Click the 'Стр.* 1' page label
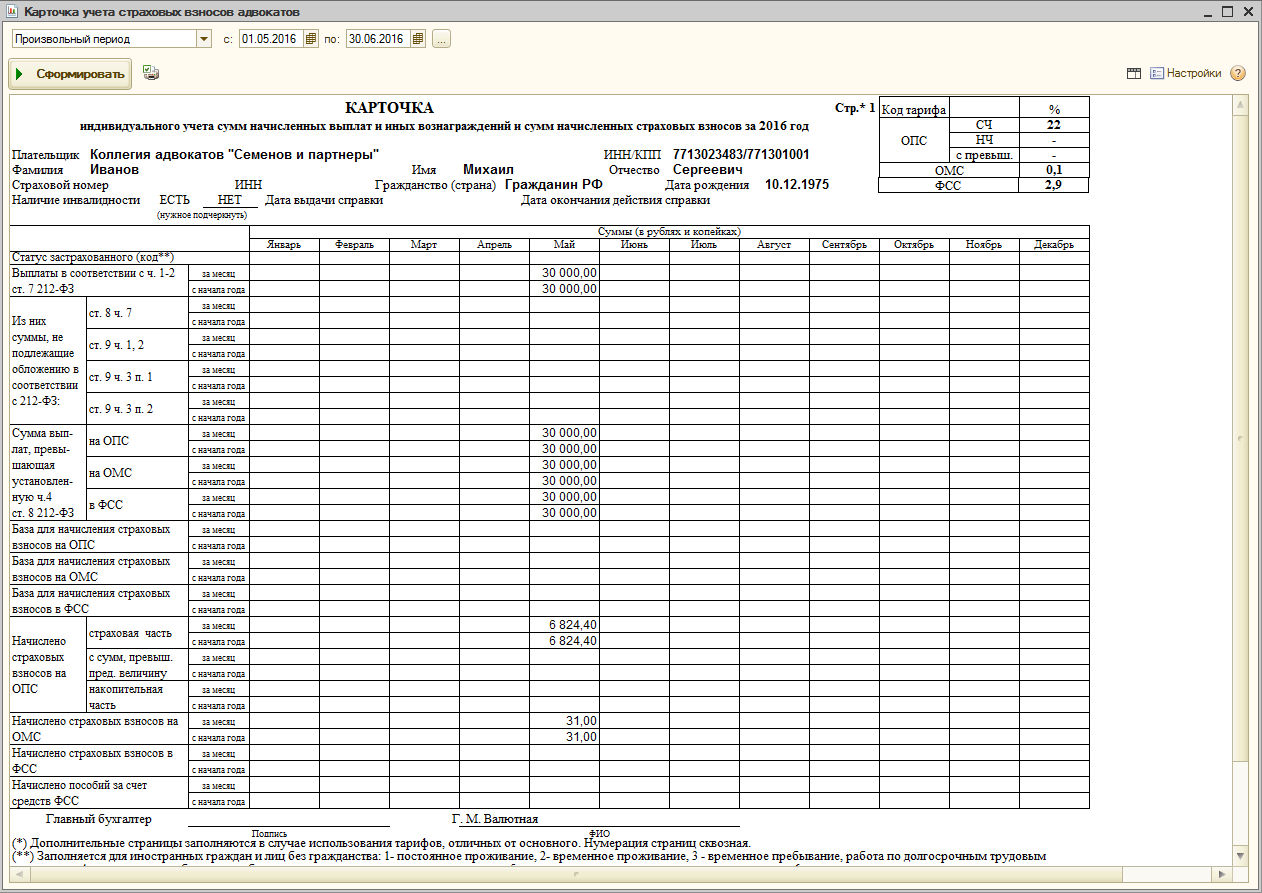Viewport: 1262px width, 893px height. [855, 107]
